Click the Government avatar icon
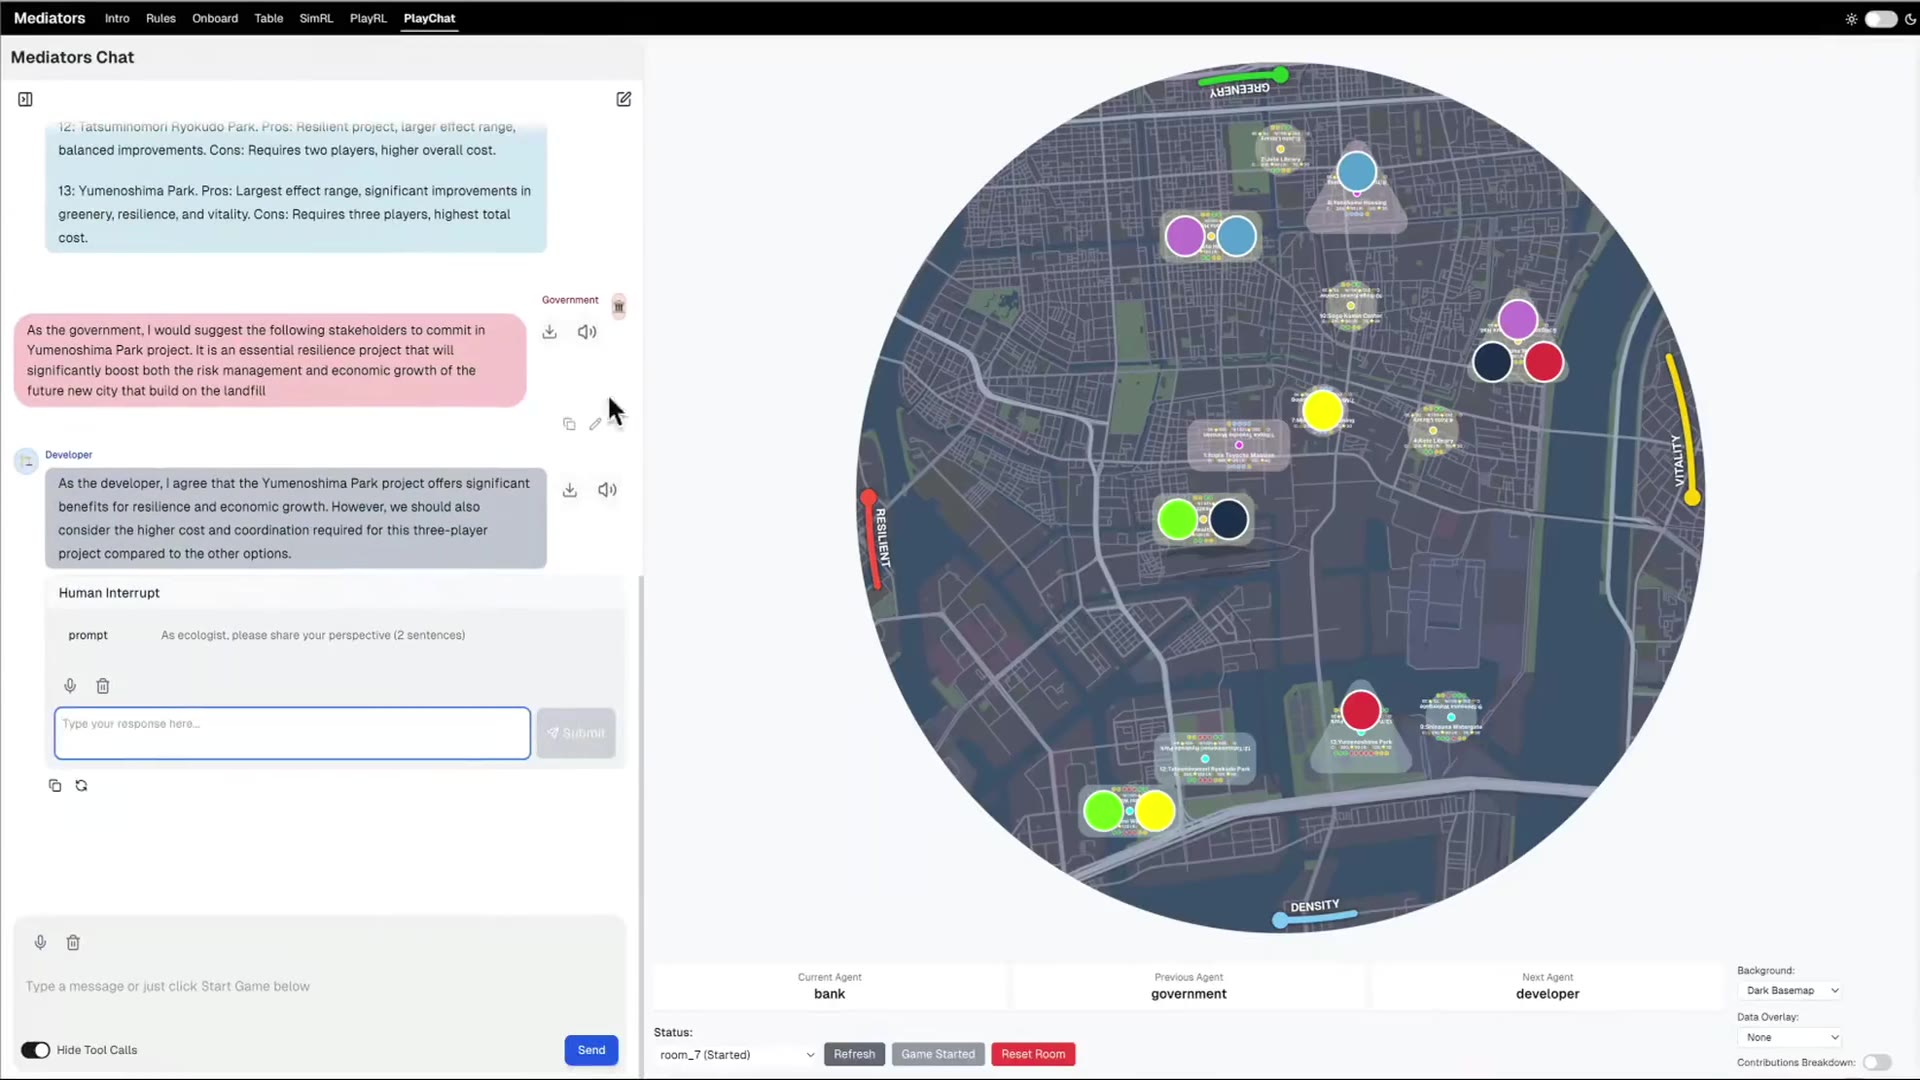Image resolution: width=1920 pixels, height=1080 pixels. pos(619,306)
